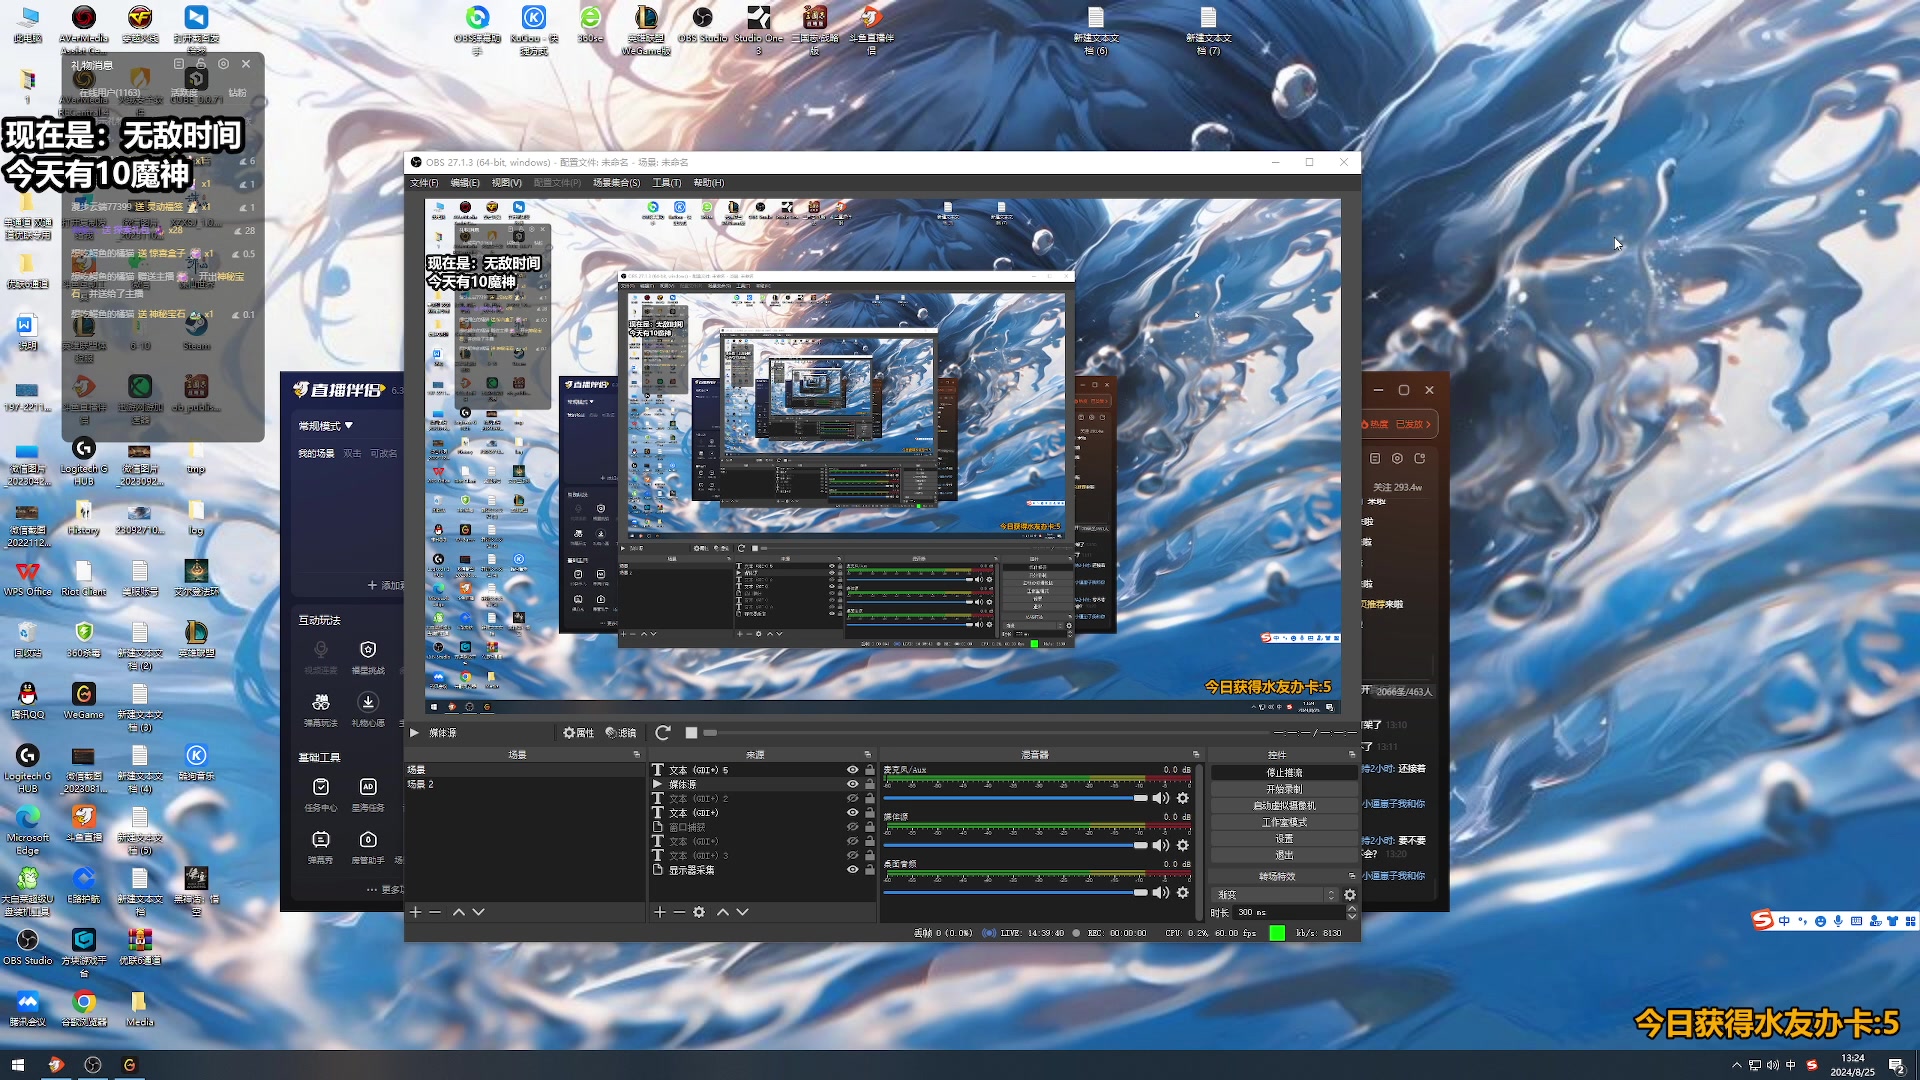1920x1080 pixels.
Task: Enable 工作室模式 studio mode
Action: point(1284,822)
